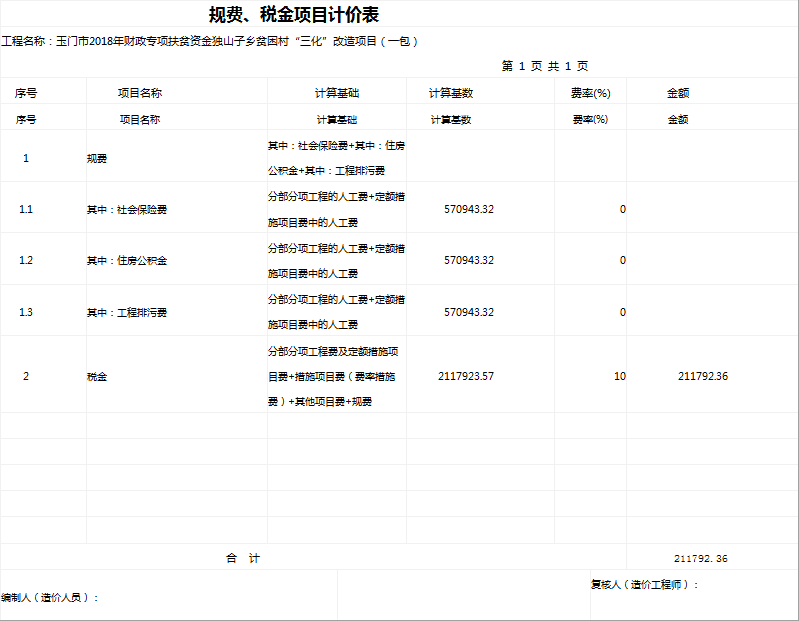The height and width of the screenshot is (621, 799).
Task: Click the 其中：工程排污费 cell
Action: coord(127,313)
